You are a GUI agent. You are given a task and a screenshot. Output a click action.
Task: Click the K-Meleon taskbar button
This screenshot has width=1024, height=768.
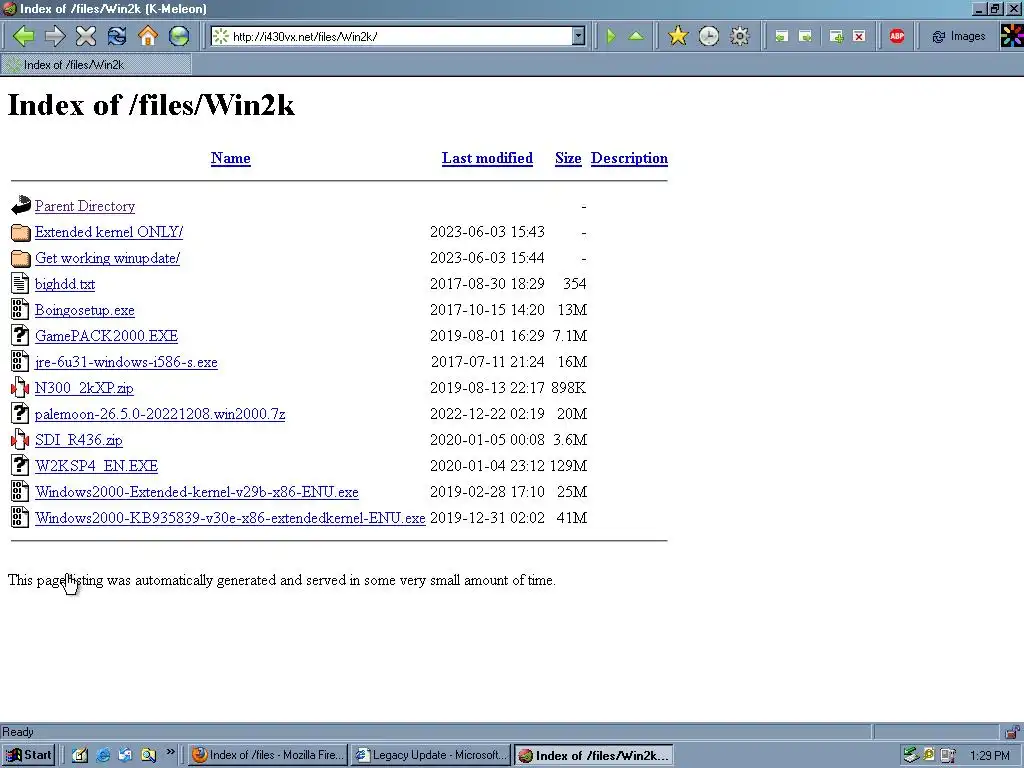(x=593, y=756)
